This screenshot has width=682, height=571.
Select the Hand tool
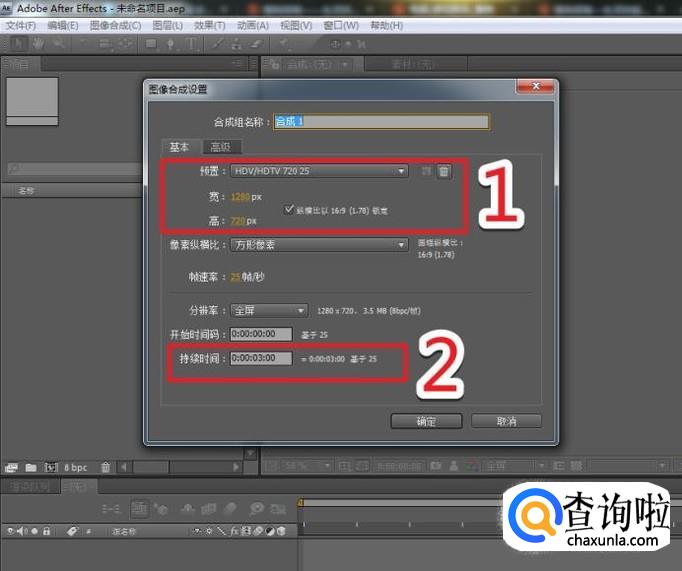click(x=38, y=43)
